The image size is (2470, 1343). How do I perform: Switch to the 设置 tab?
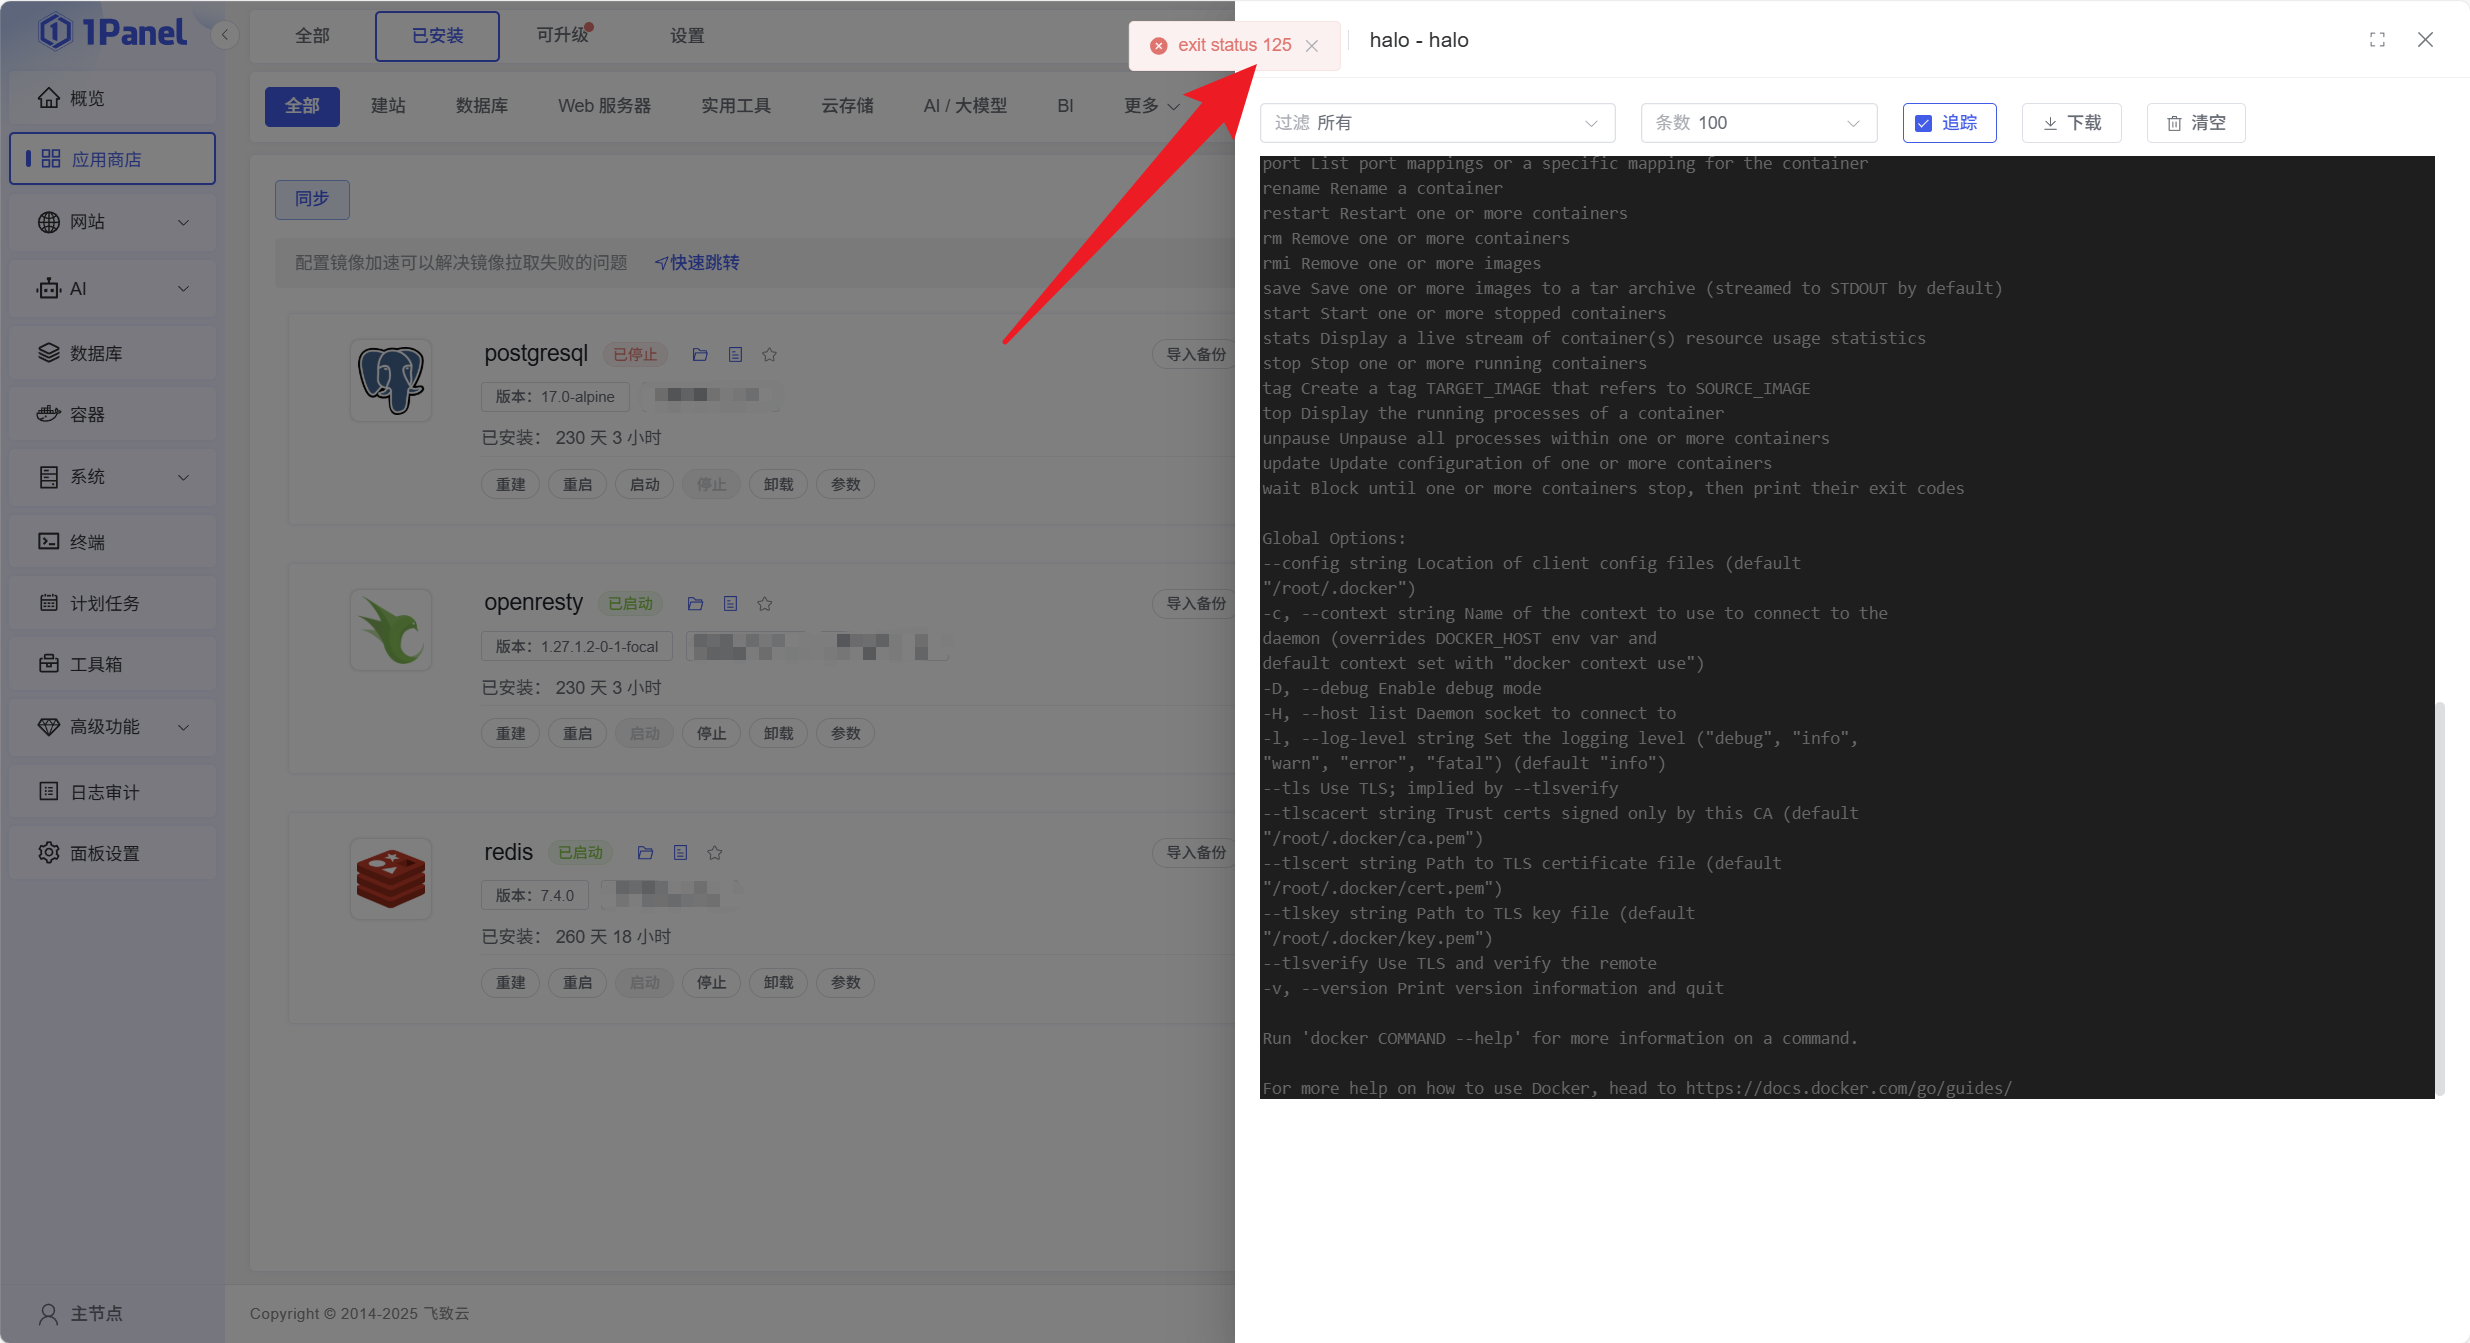coord(687,36)
